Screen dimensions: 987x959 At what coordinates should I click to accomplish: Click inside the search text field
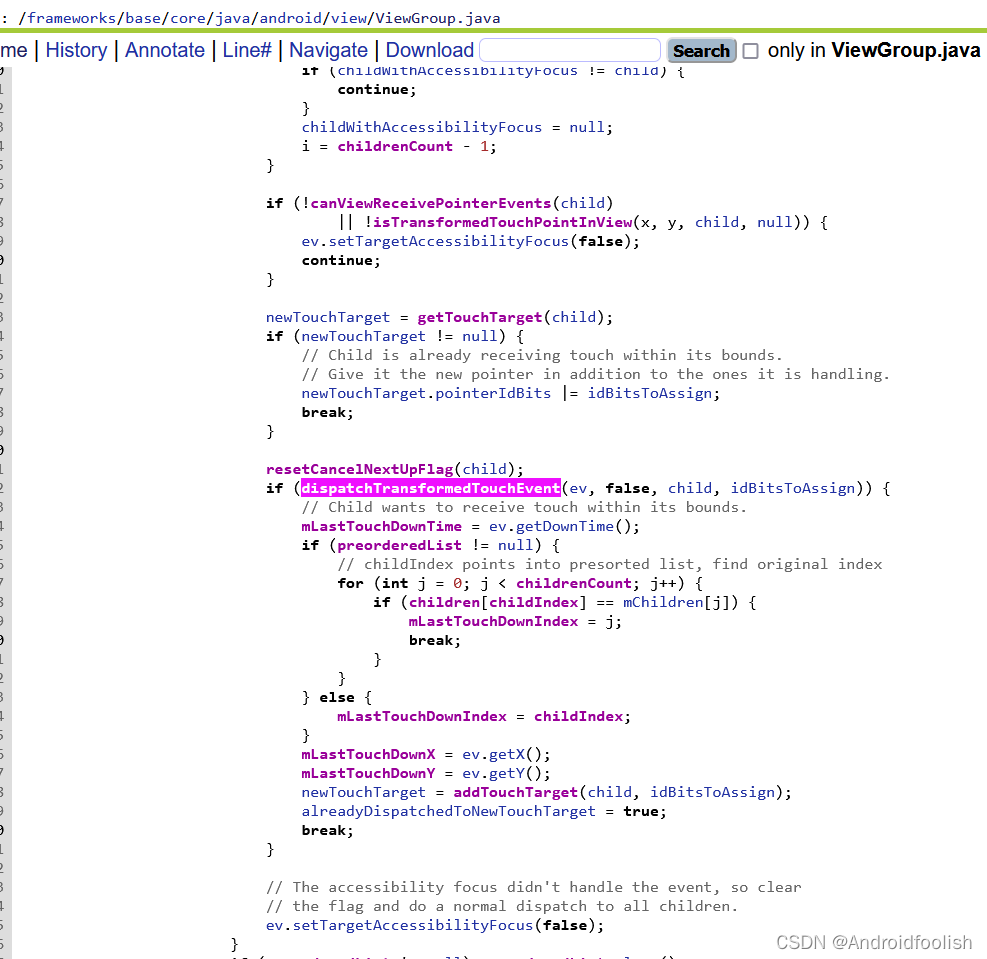pos(568,49)
